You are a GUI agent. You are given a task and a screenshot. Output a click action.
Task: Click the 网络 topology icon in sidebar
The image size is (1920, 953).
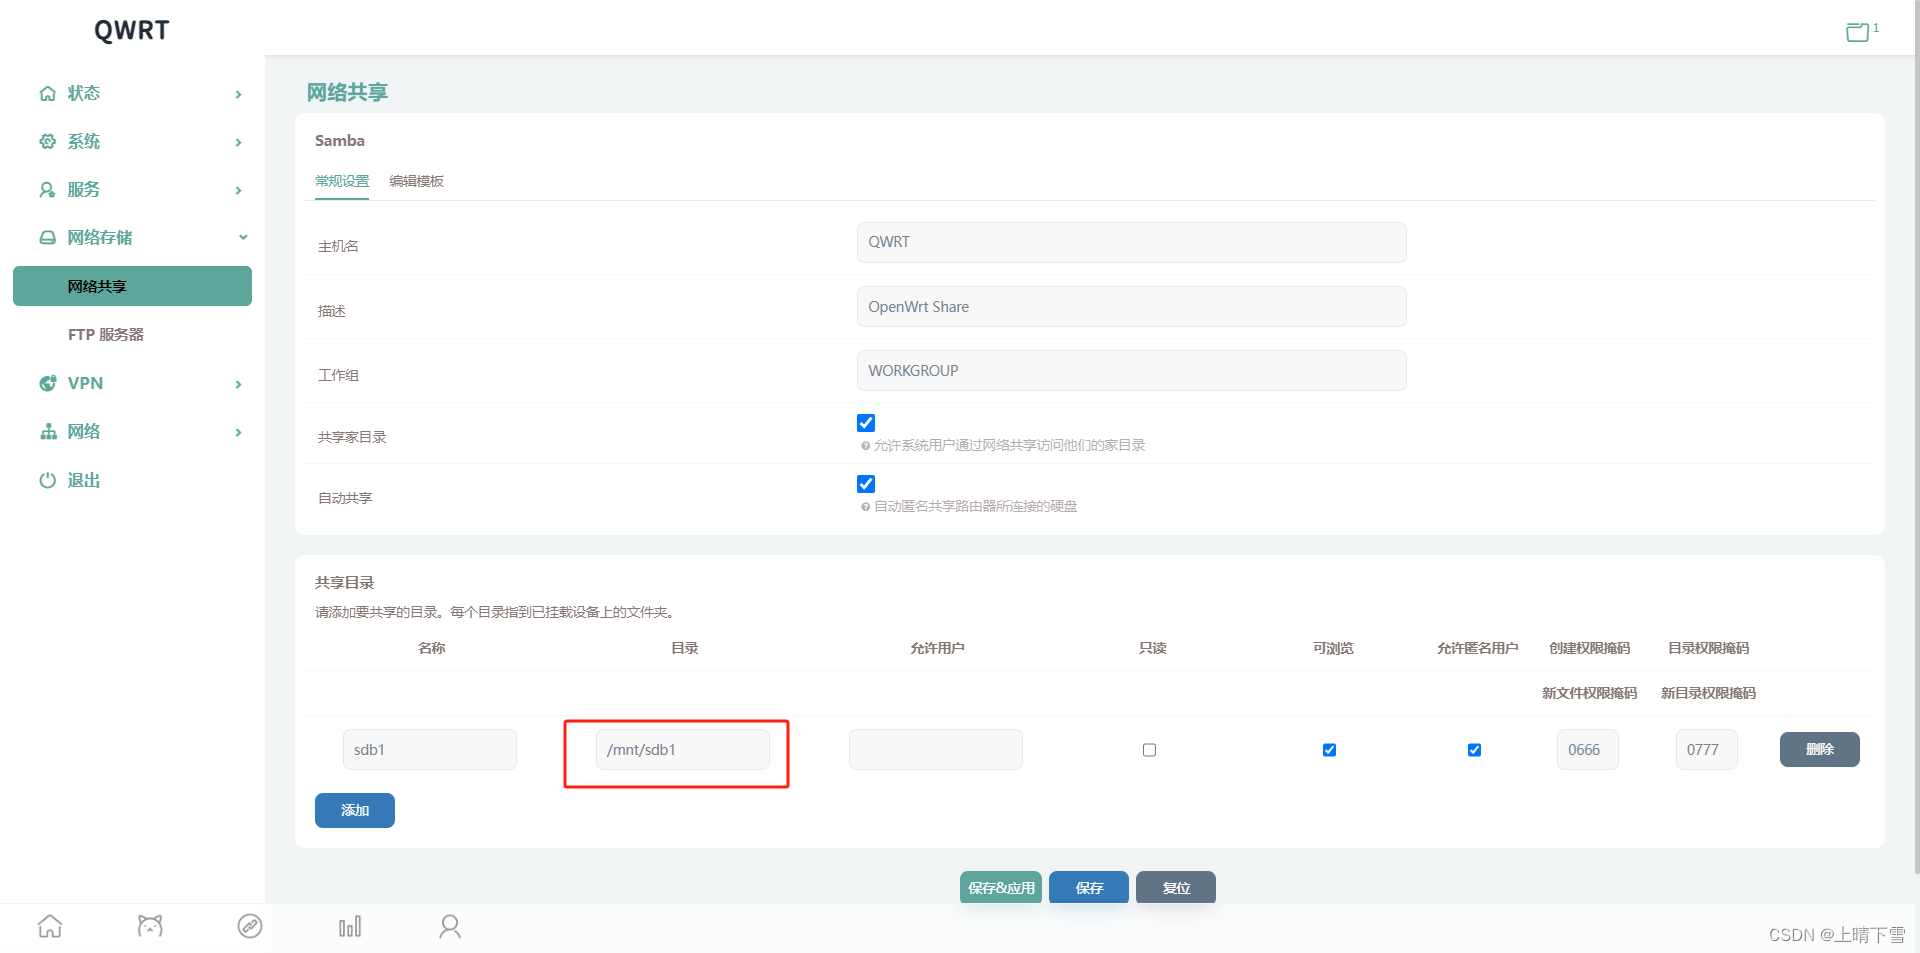tap(47, 431)
